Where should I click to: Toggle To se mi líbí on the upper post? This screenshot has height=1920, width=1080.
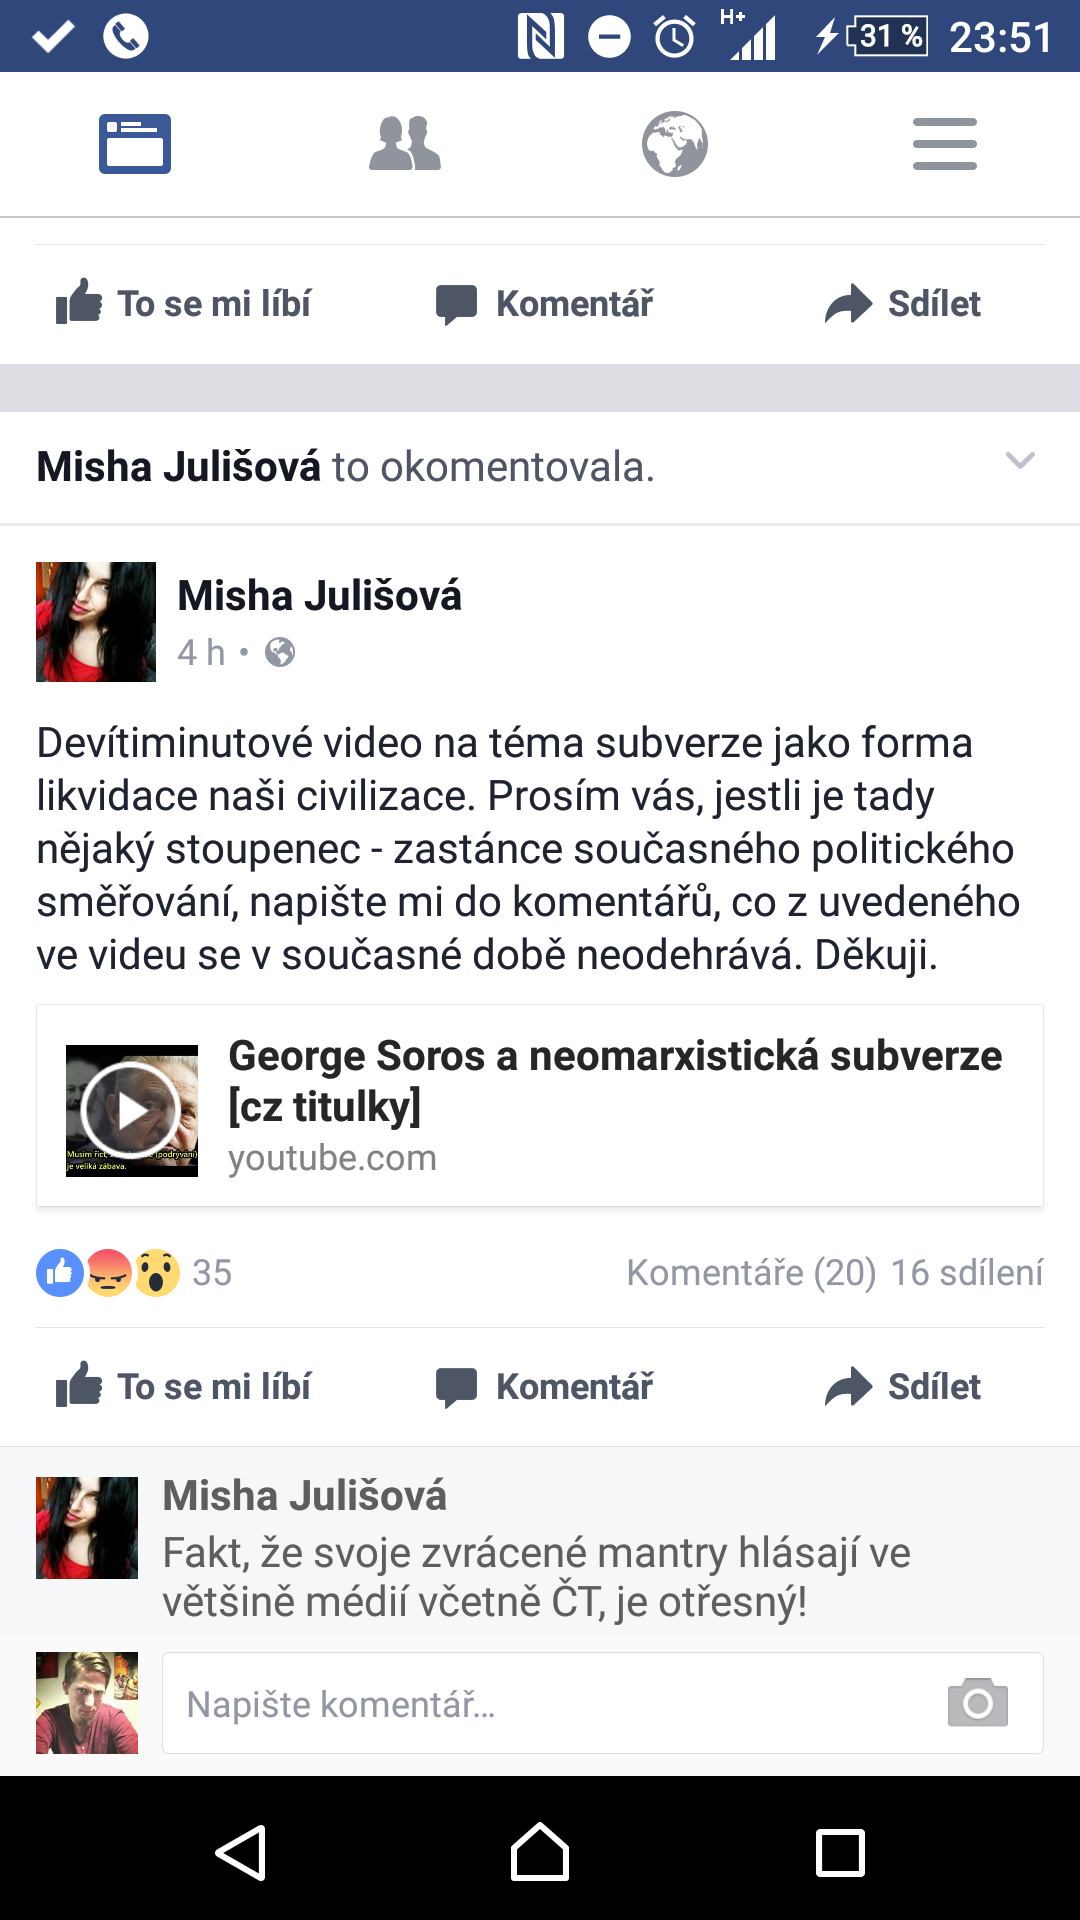[184, 303]
